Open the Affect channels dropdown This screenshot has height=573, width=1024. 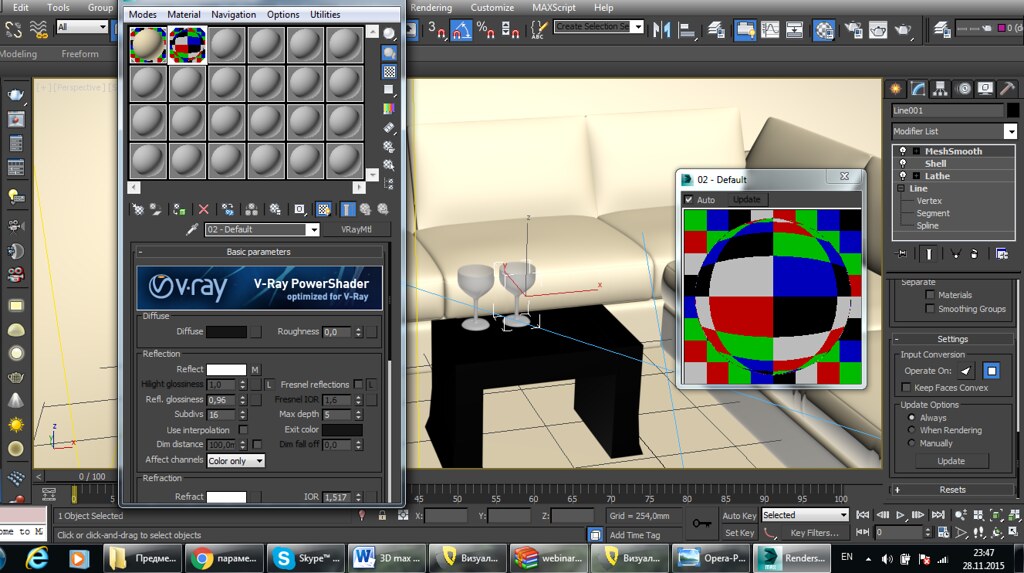[235, 461]
